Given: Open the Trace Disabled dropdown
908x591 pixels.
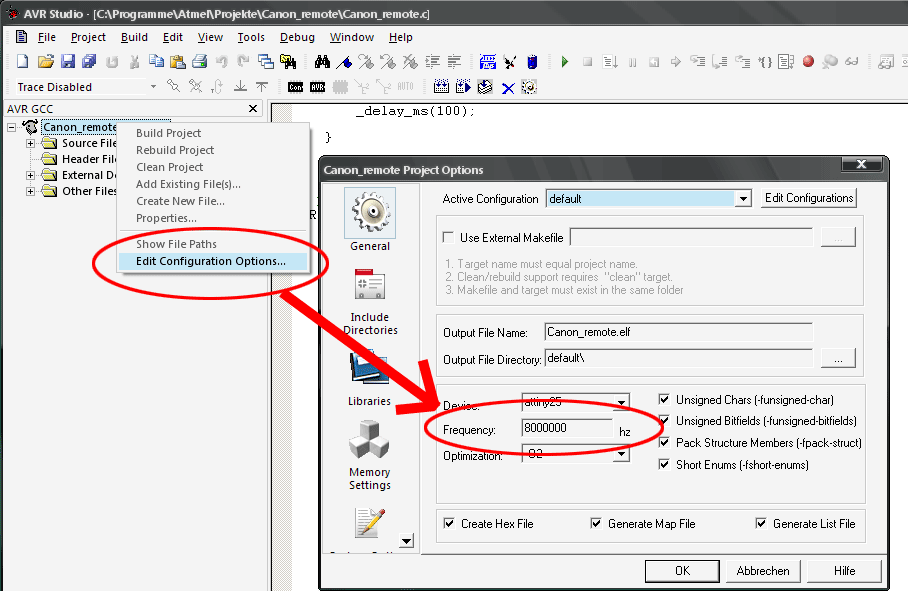Looking at the screenshot, I should coord(153,87).
